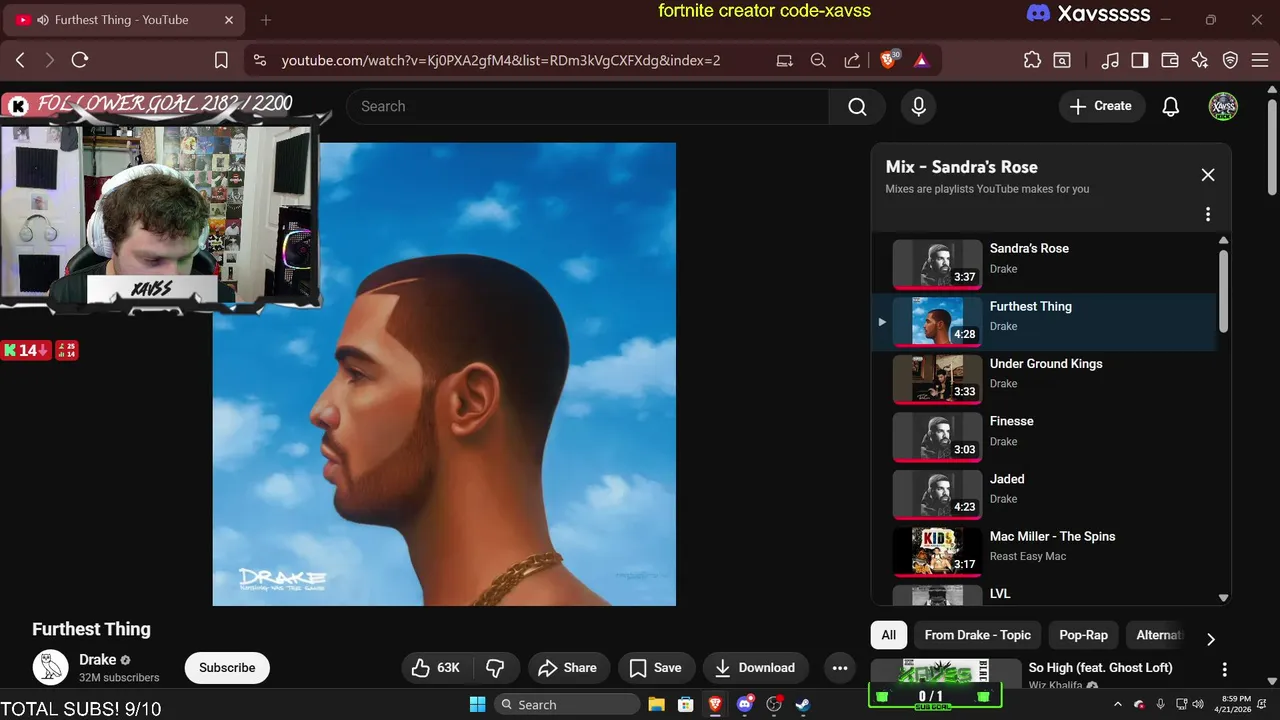Open the Brave Playlist music note icon
Image resolution: width=1280 pixels, height=720 pixels.
tap(1110, 60)
